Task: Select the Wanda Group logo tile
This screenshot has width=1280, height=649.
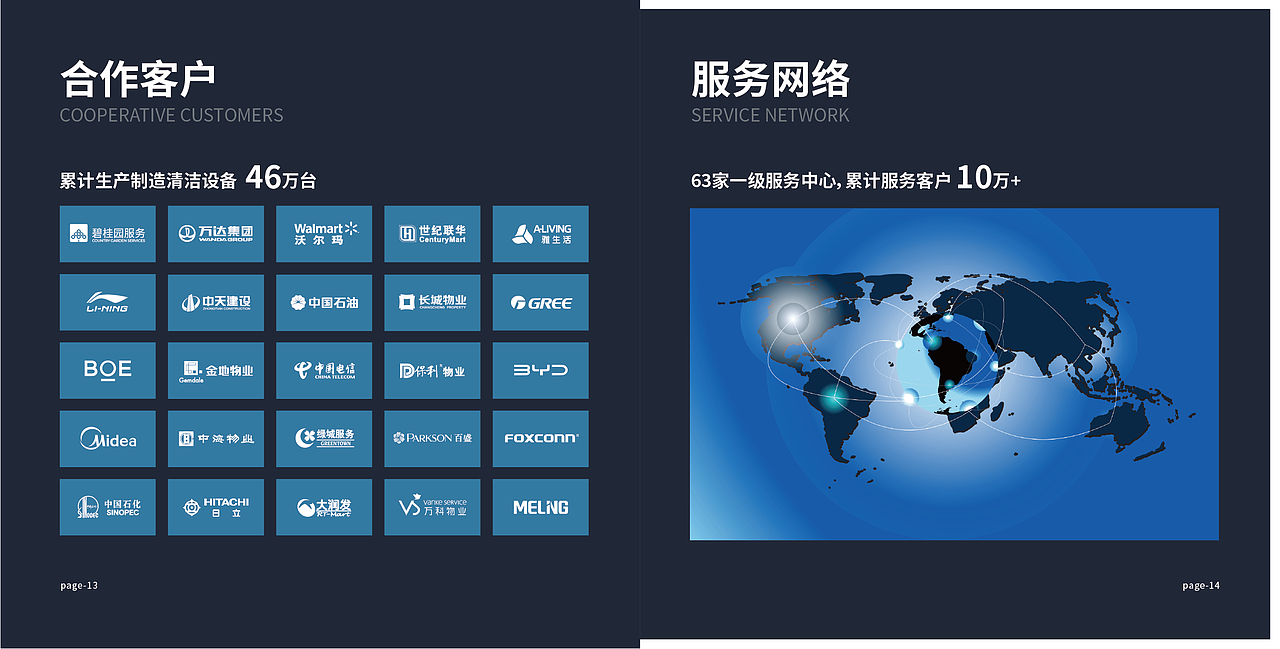Action: pos(216,234)
